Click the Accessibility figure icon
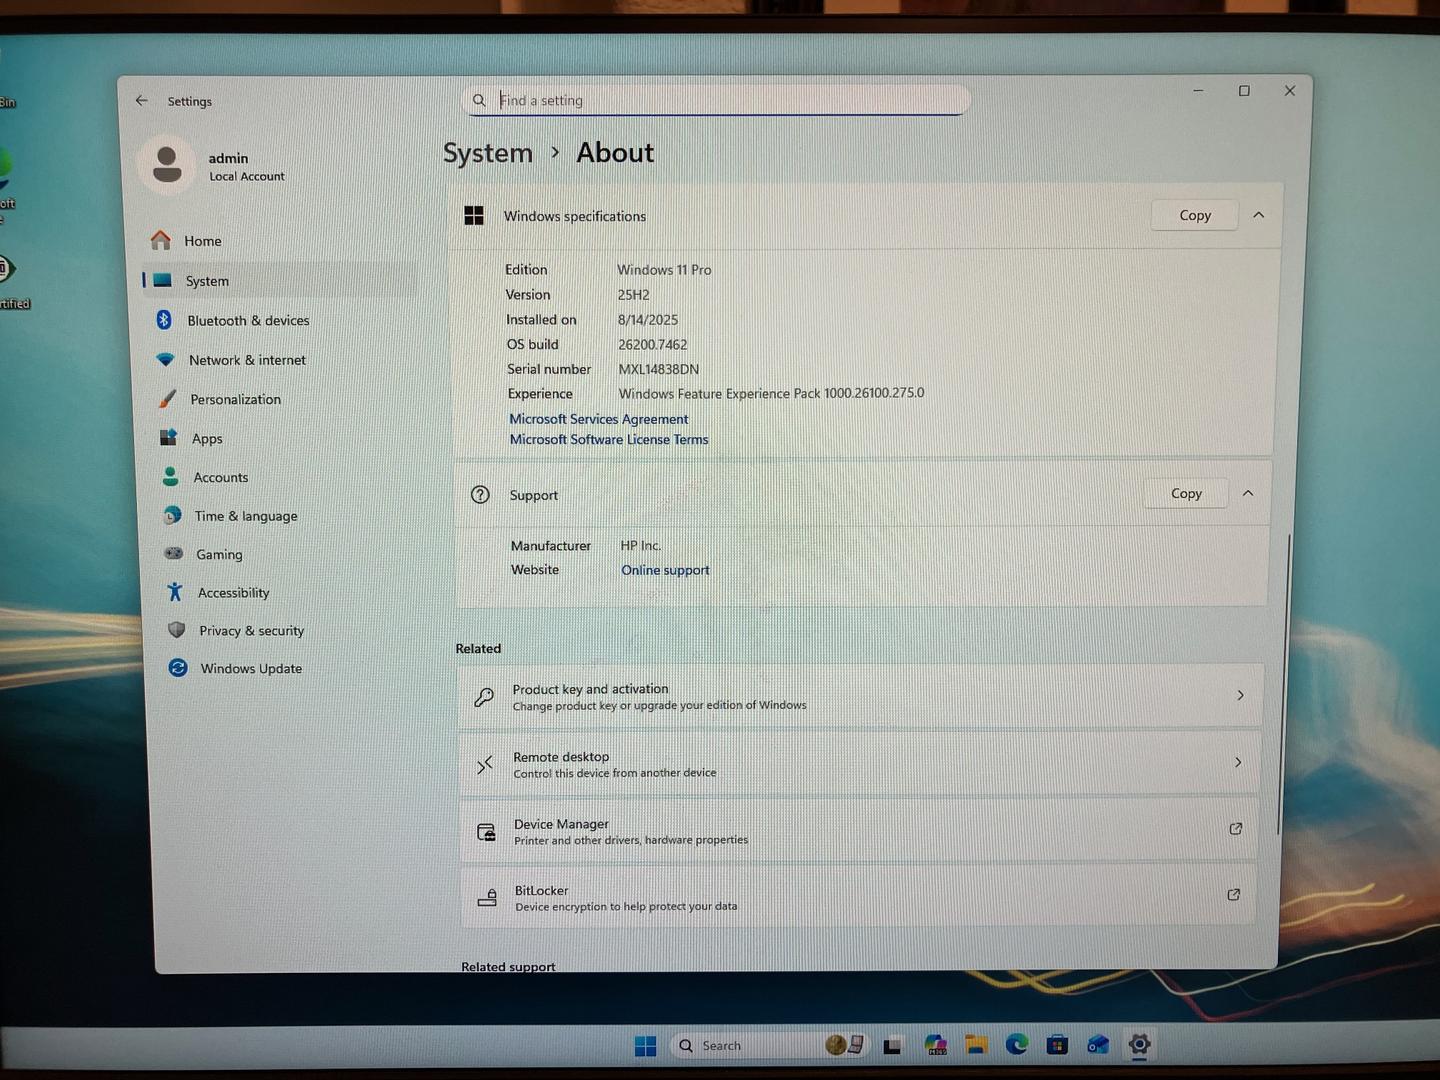 coord(175,592)
